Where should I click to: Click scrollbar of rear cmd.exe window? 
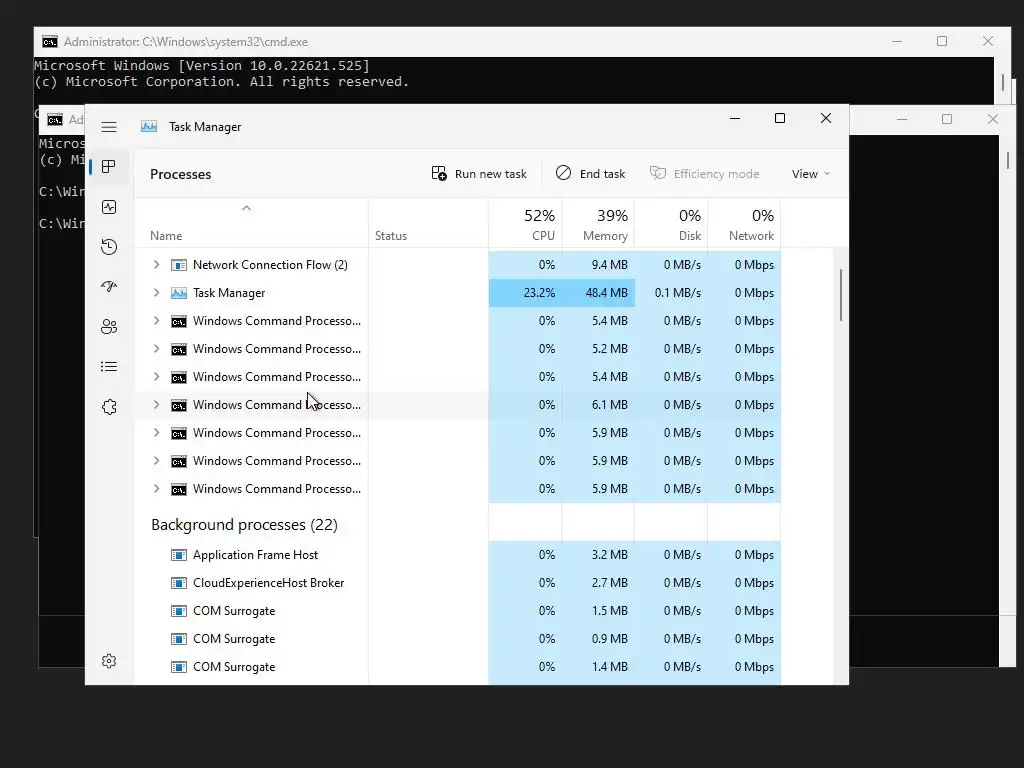(1002, 82)
